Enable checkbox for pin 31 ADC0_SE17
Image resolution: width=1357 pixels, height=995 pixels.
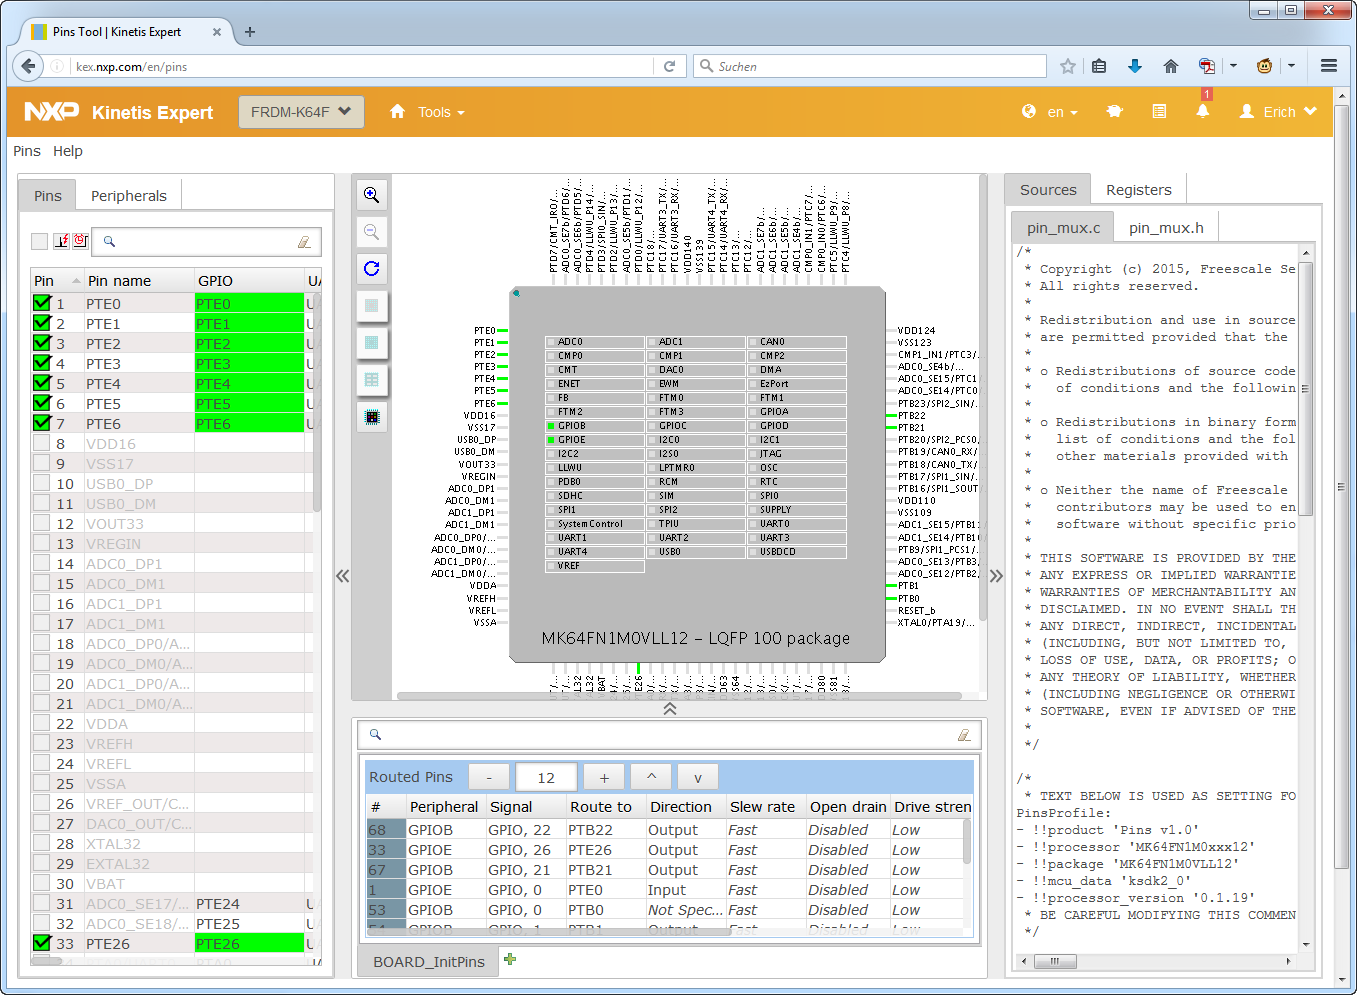pyautogui.click(x=42, y=903)
